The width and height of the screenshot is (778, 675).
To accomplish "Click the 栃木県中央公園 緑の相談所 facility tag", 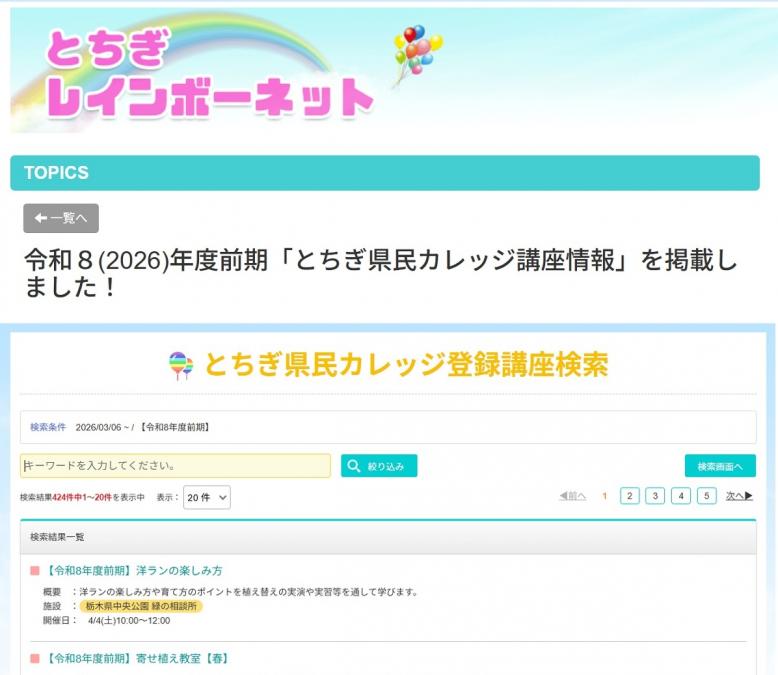I will click(142, 606).
